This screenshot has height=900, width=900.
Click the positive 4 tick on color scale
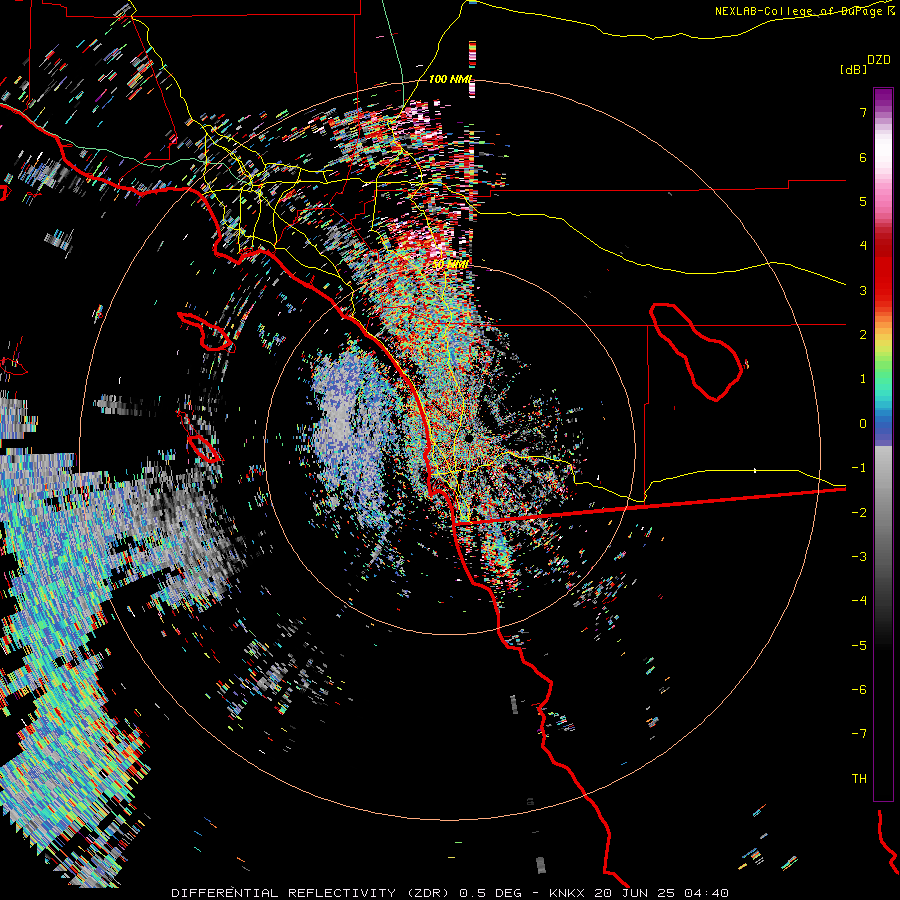coord(863,246)
